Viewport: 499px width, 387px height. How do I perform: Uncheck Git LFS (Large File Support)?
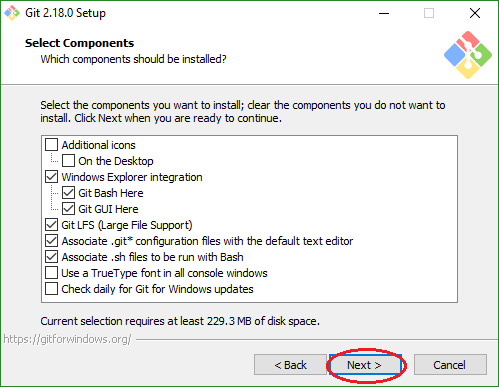(x=51, y=225)
